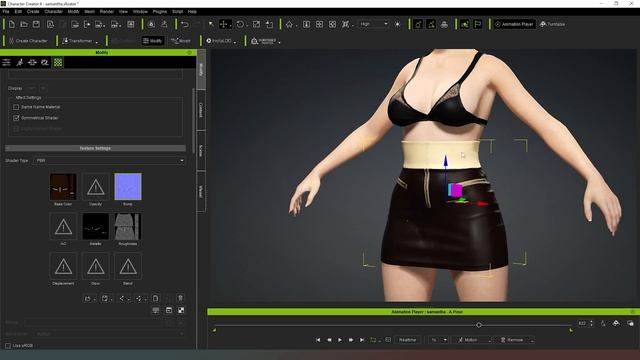The image size is (640, 360).
Task: Click the flag icon in top toolbar
Action: coord(478,24)
